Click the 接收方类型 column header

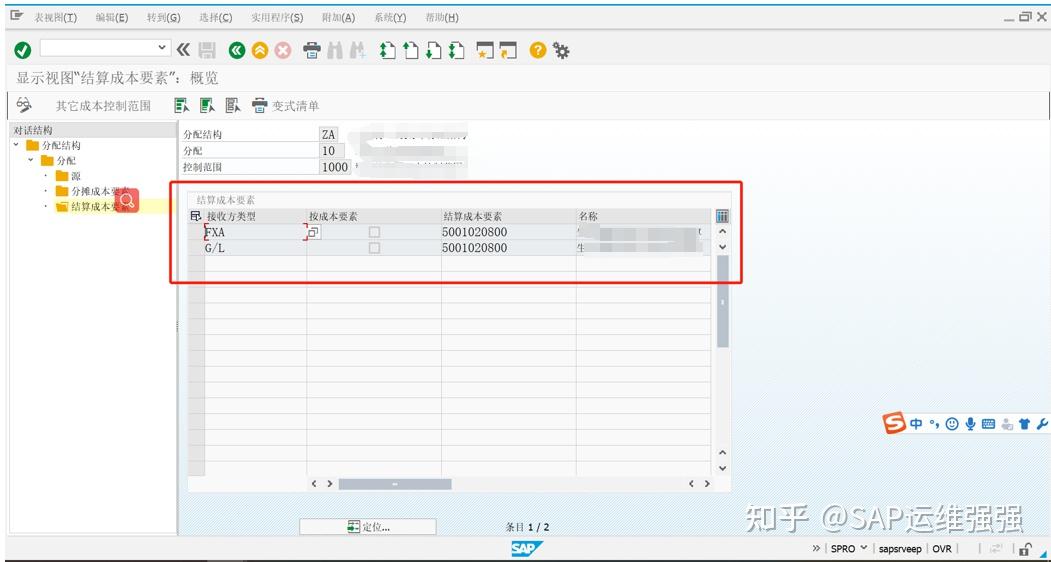pyautogui.click(x=255, y=216)
